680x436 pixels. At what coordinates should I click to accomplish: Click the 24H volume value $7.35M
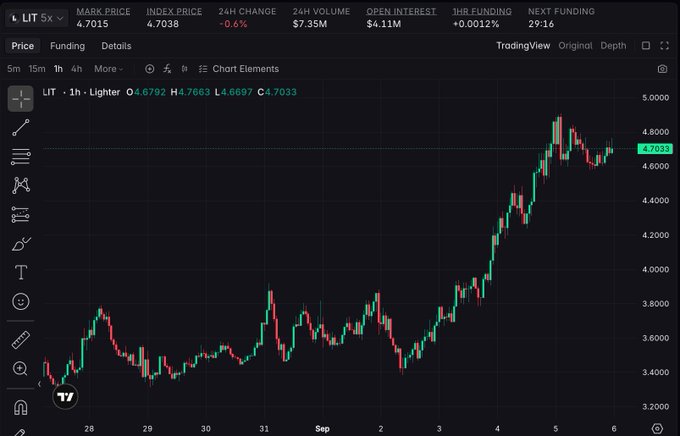[310, 24]
